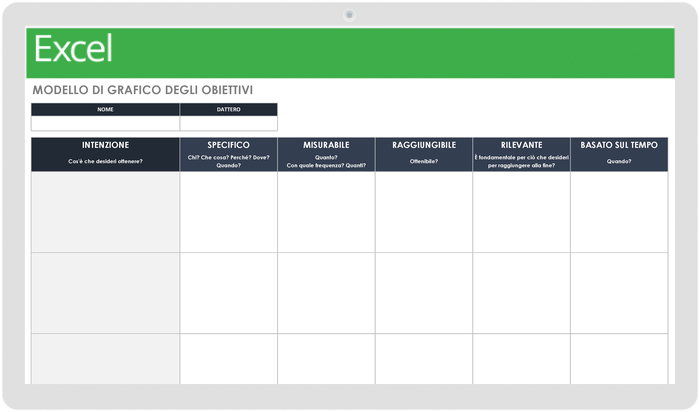Screen dimensions: 700x412
Task: Click the prompt "Con quale frequenza? Quanti?"
Action: [326, 166]
